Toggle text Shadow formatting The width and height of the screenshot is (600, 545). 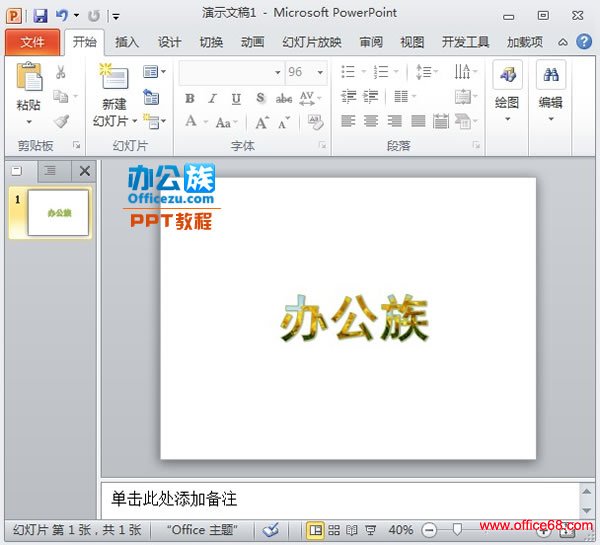(260, 98)
